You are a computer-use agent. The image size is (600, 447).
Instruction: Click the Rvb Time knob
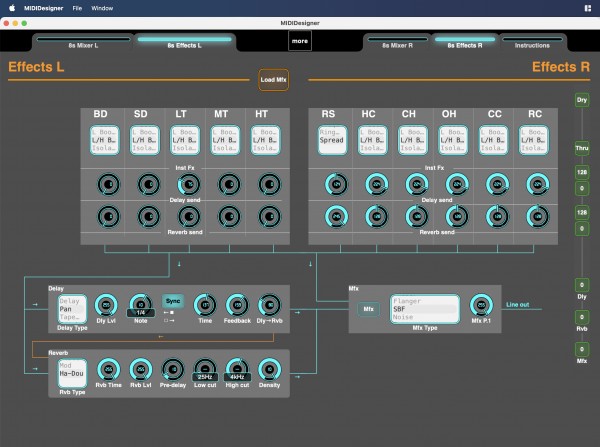[x=108, y=369]
